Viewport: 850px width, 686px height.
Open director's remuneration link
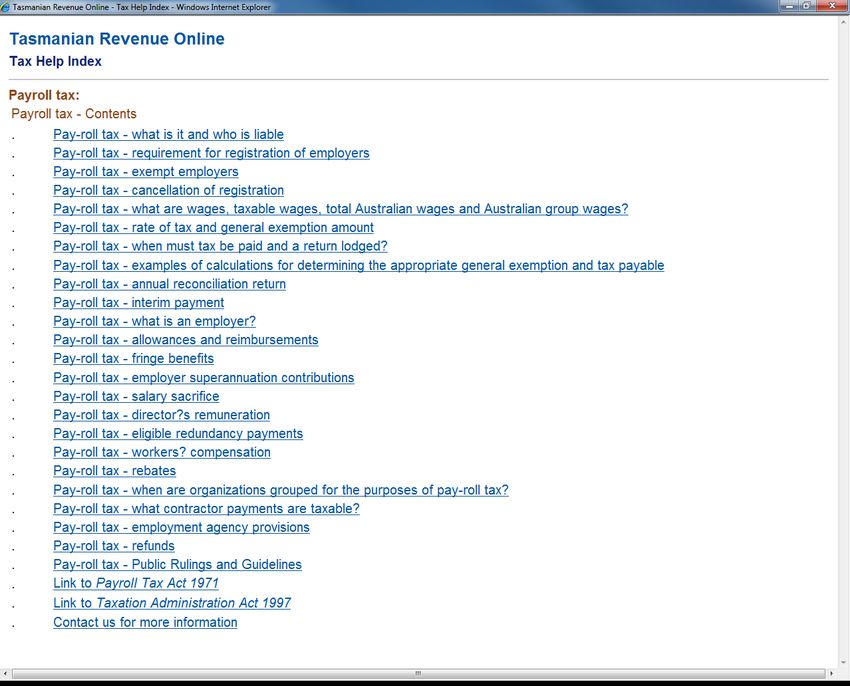[162, 415]
